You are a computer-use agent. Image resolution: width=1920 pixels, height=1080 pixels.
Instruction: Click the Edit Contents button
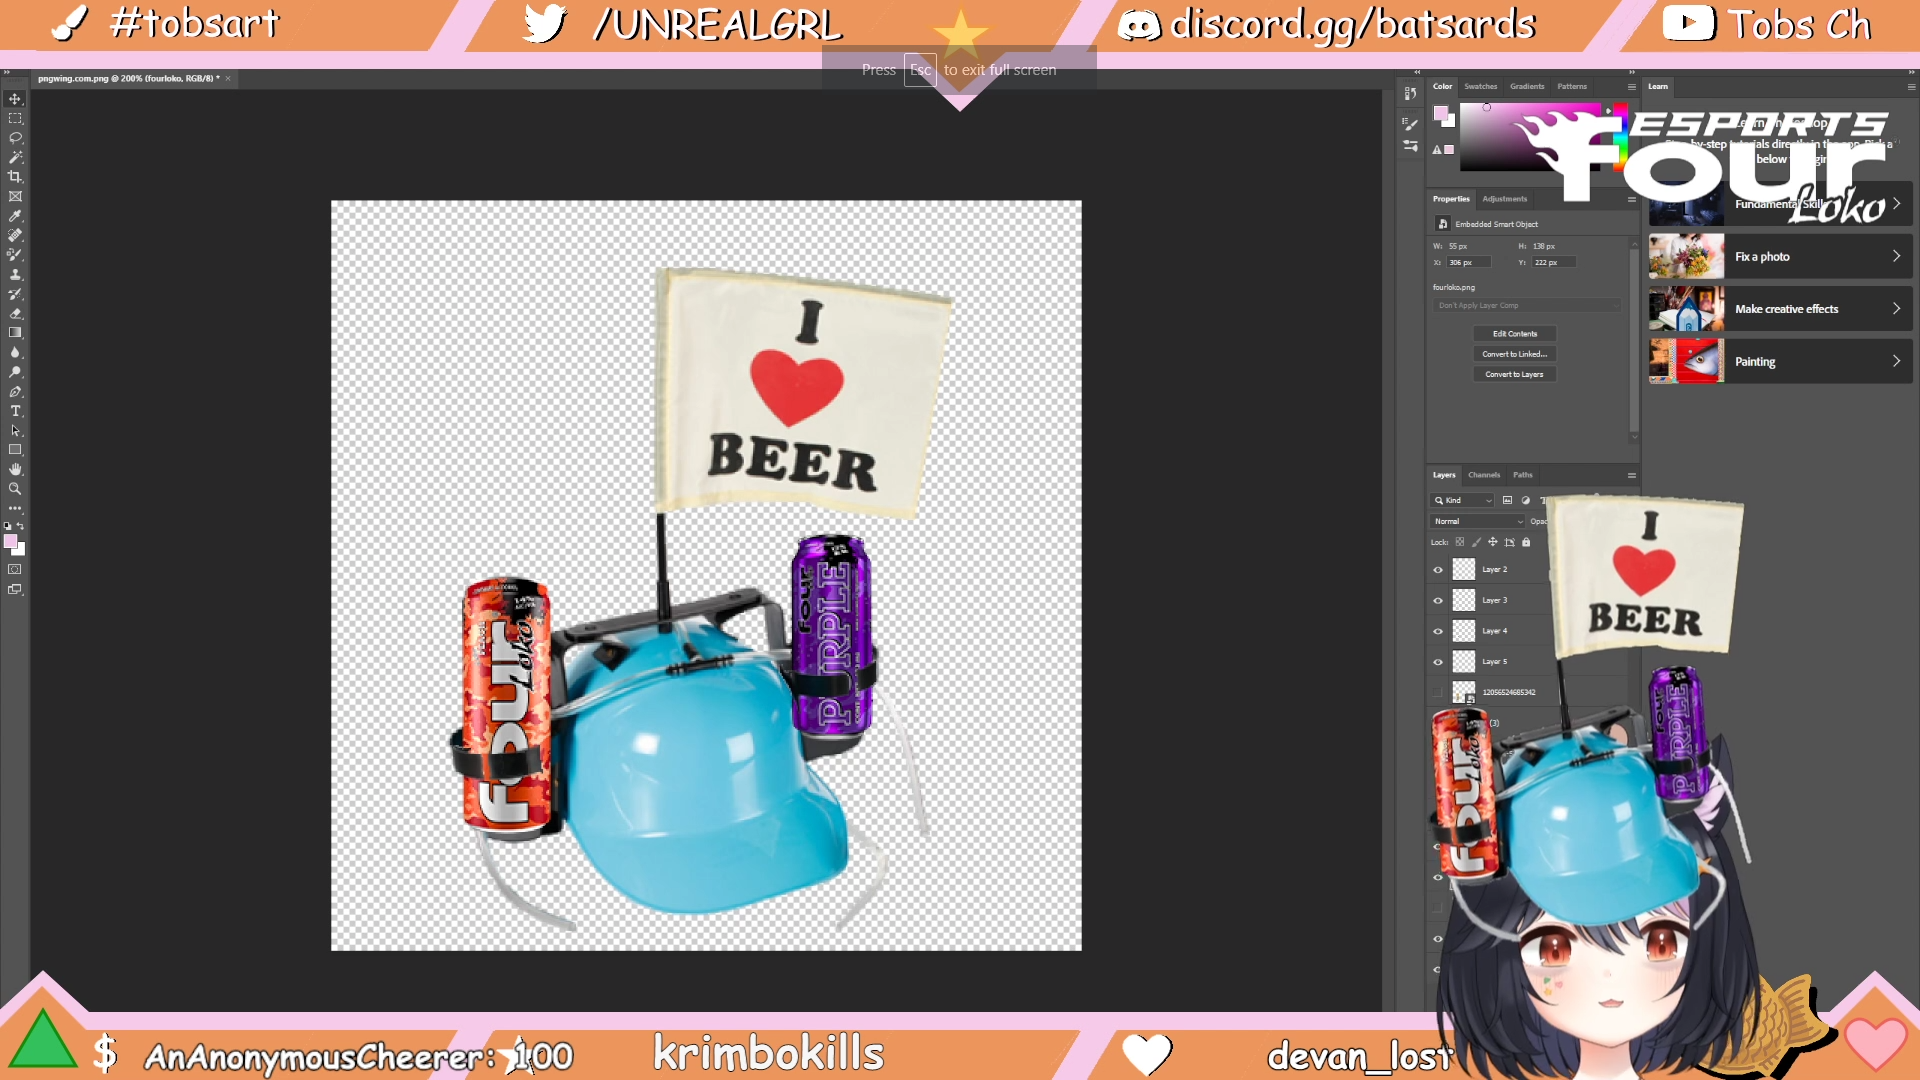[1514, 334]
